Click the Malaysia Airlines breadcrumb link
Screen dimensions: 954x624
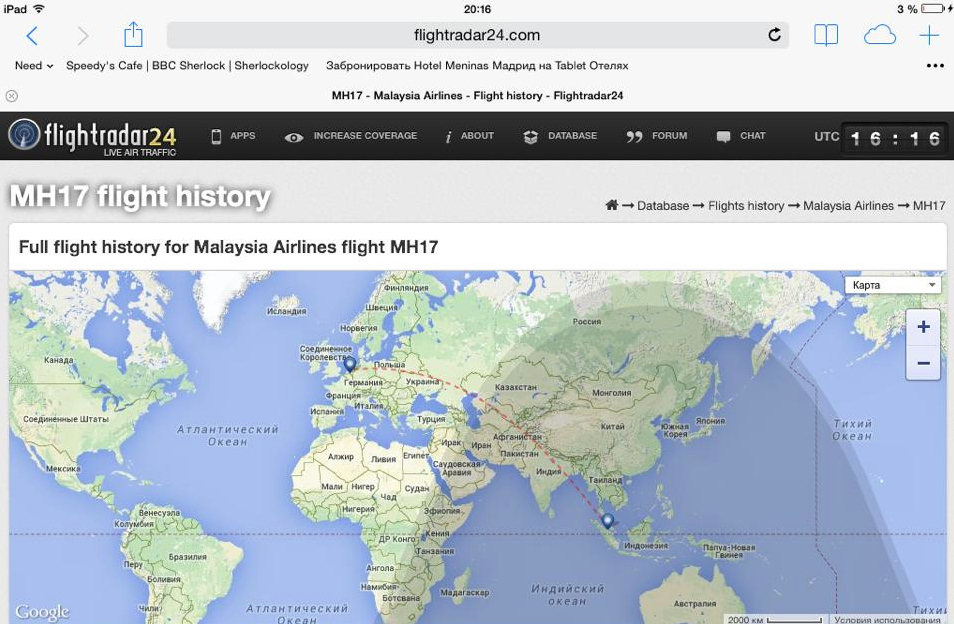[848, 206]
